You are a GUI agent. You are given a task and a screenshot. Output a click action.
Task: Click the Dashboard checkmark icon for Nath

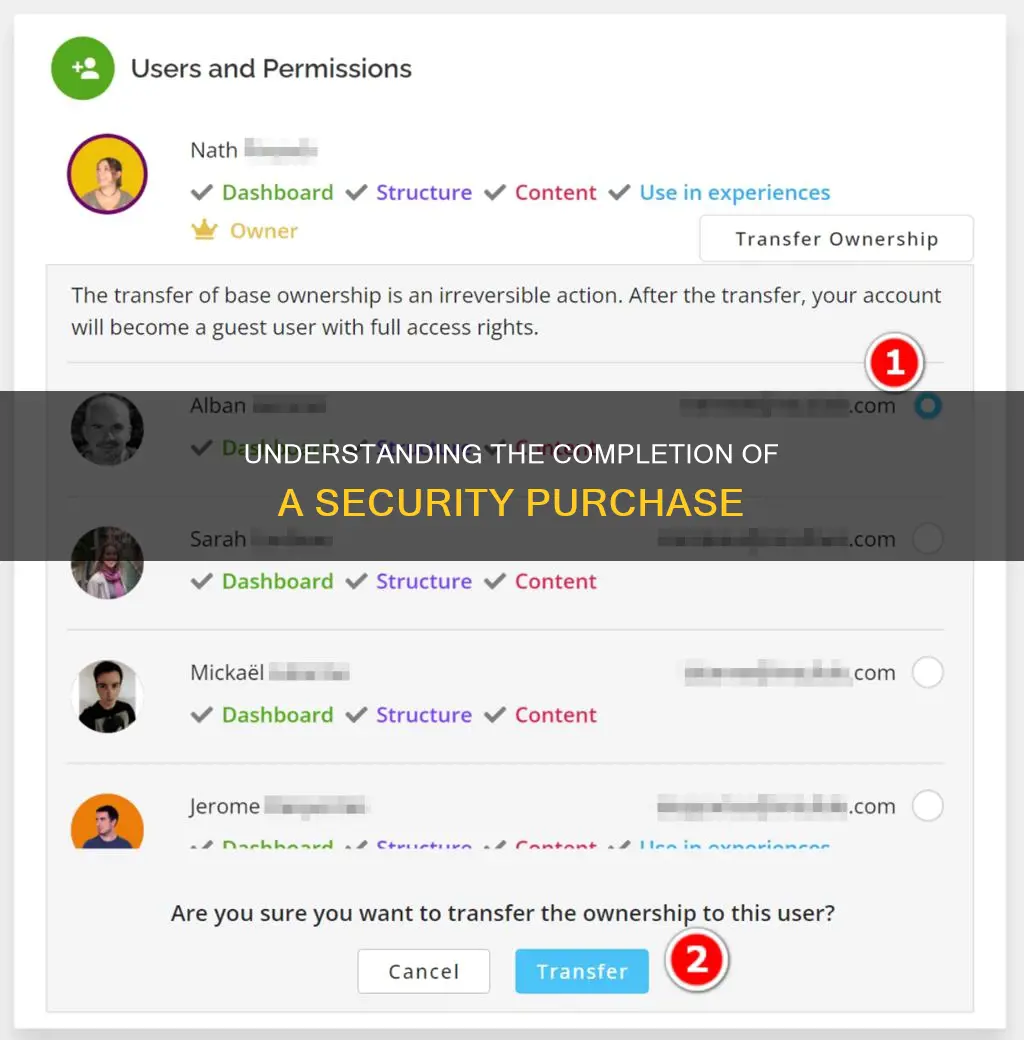(x=203, y=192)
